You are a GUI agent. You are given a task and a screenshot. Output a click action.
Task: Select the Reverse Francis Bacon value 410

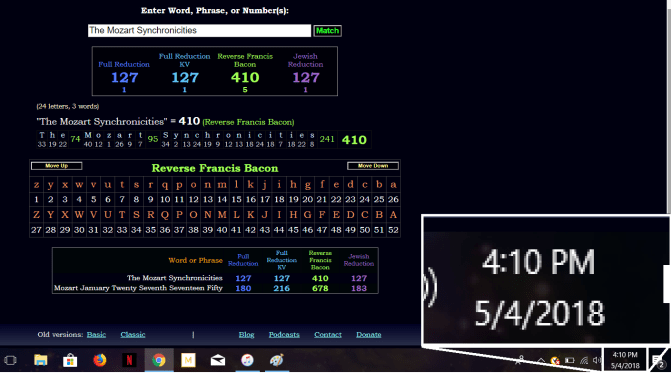pos(245,77)
